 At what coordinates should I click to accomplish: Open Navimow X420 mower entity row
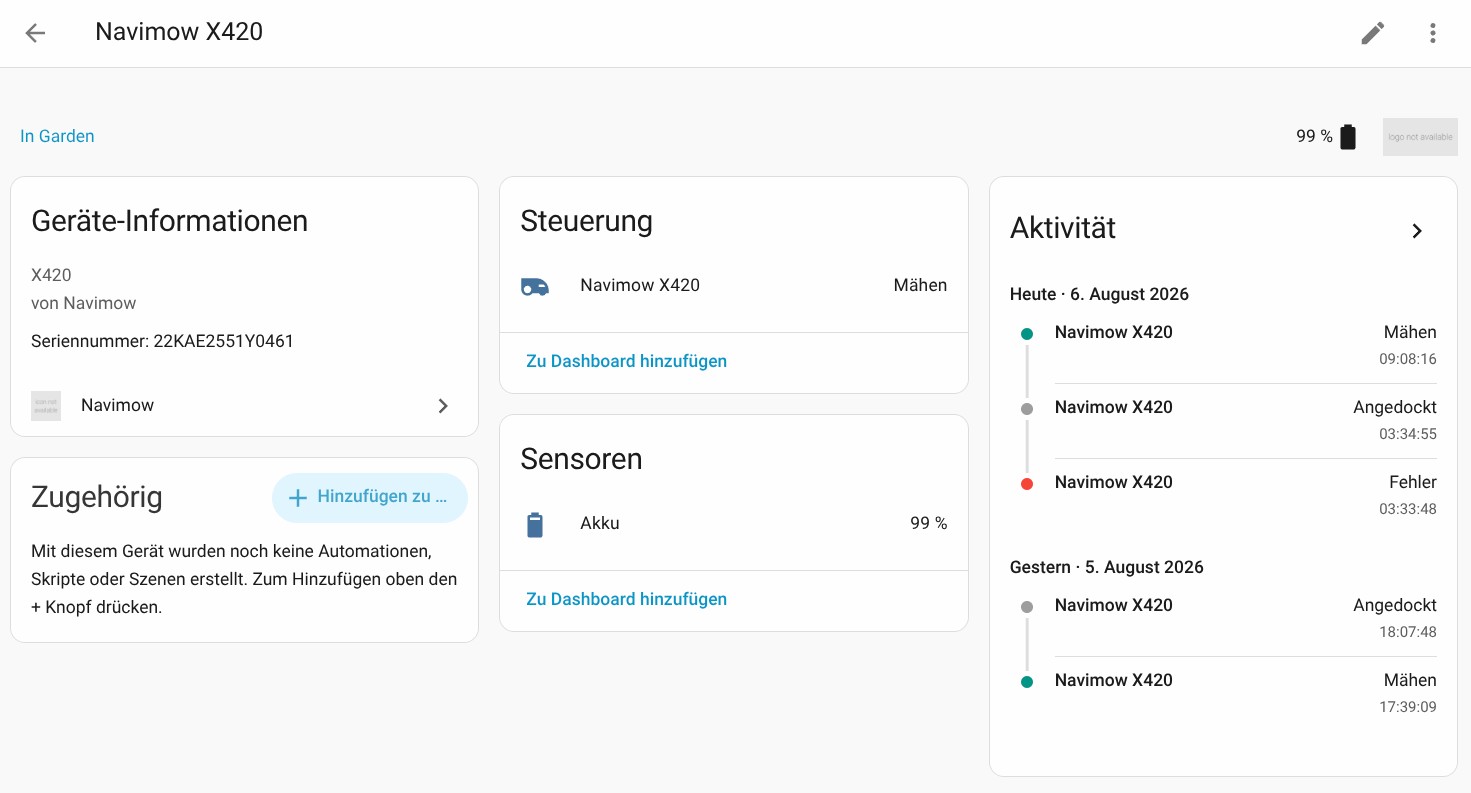[x=734, y=286]
